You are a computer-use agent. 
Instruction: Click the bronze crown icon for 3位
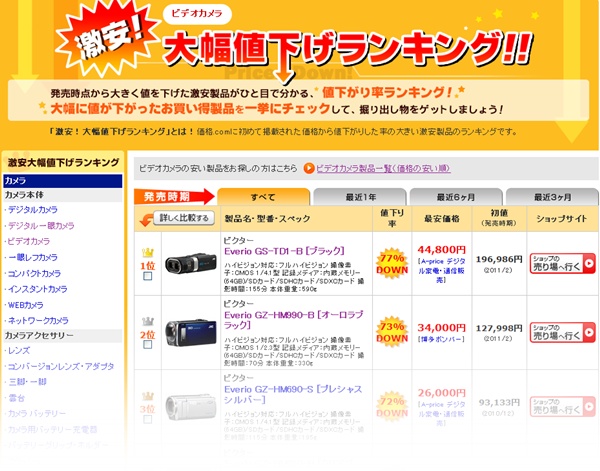148,396
